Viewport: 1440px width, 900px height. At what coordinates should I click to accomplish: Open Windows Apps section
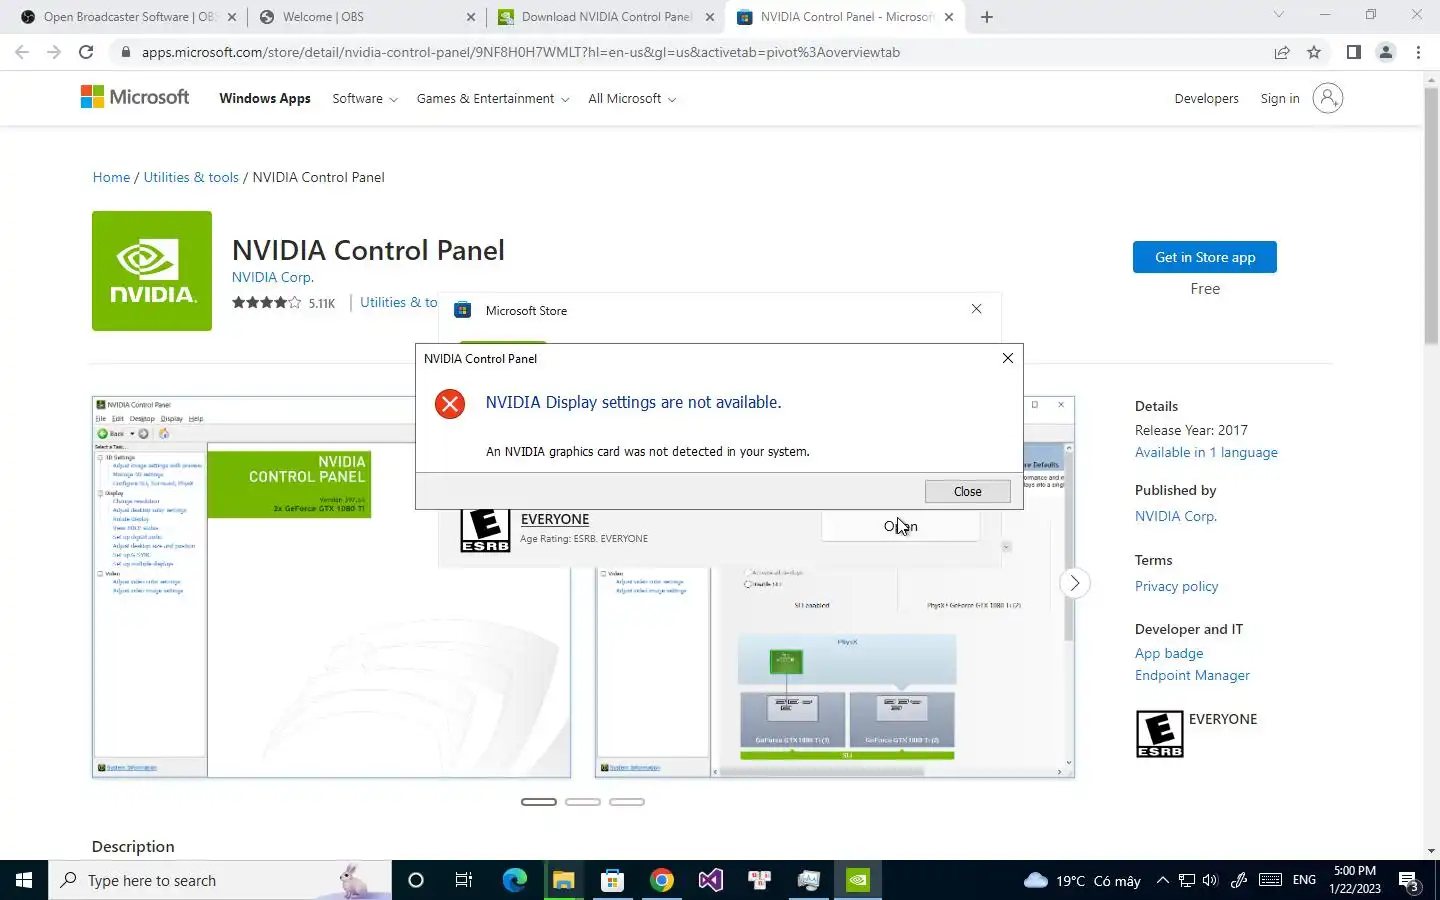(265, 98)
